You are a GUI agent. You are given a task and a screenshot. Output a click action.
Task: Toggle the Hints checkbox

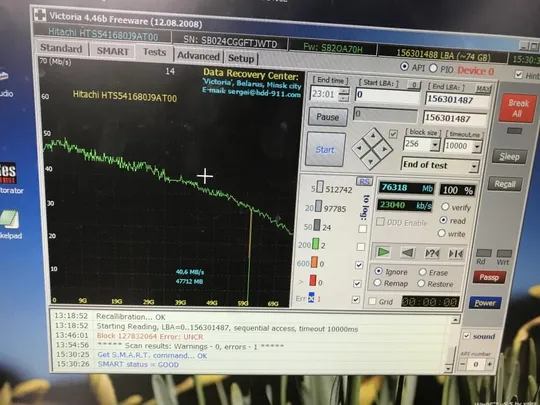coord(518,74)
